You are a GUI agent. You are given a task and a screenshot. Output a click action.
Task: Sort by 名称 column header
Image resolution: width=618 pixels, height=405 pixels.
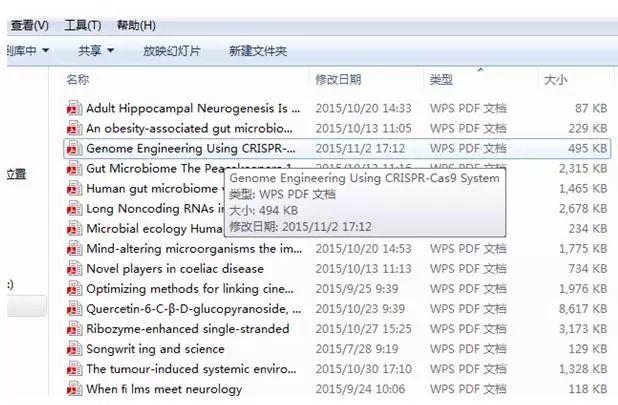coord(78,80)
